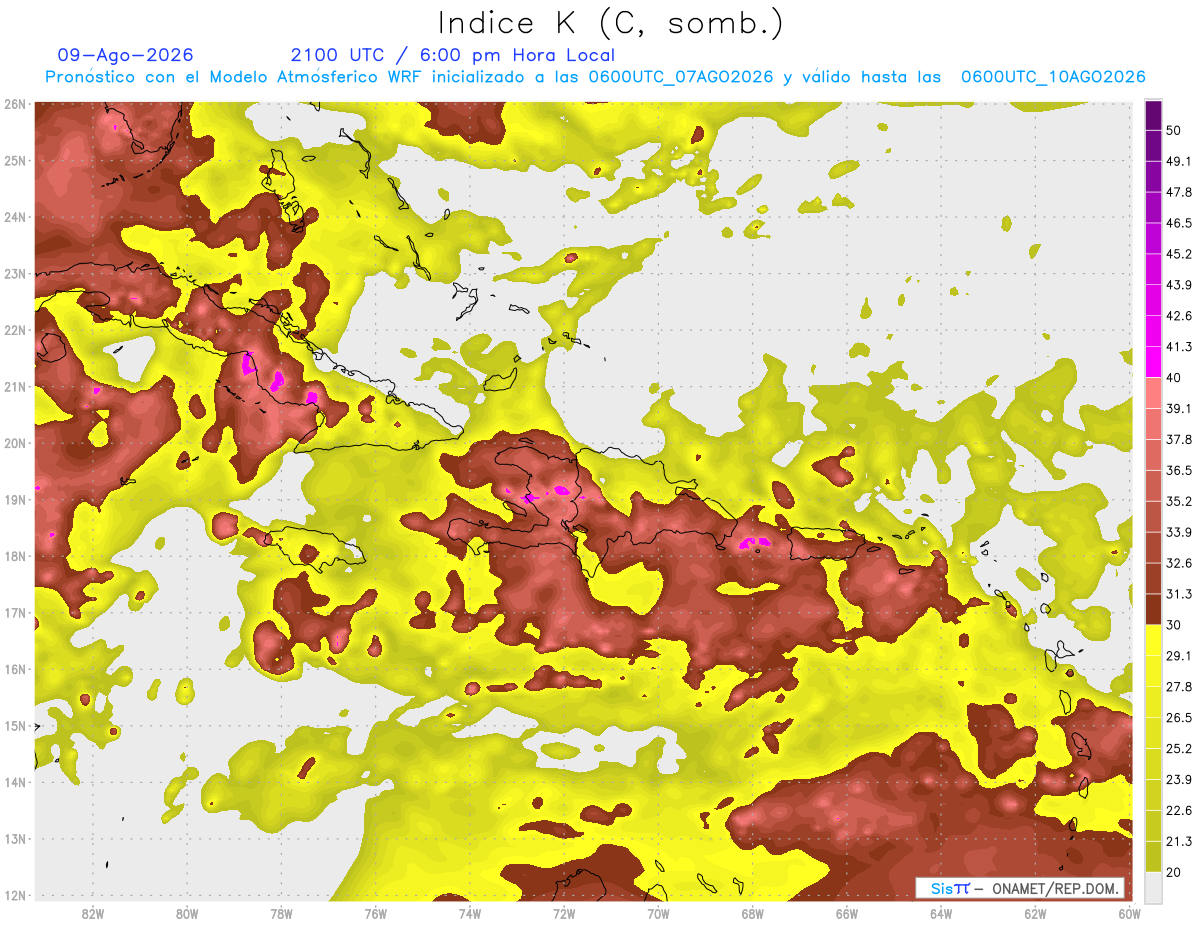1200x927 pixels.
Task: Click the colorbar value '30'
Action: coord(1175,625)
